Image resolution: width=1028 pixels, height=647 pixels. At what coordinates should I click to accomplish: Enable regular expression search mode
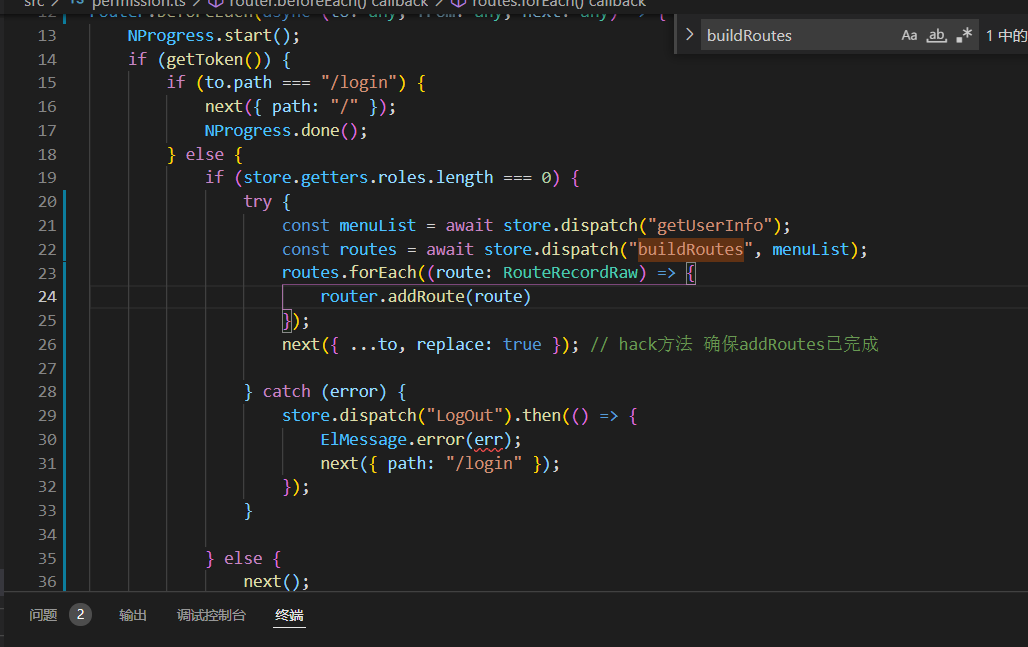[963, 35]
